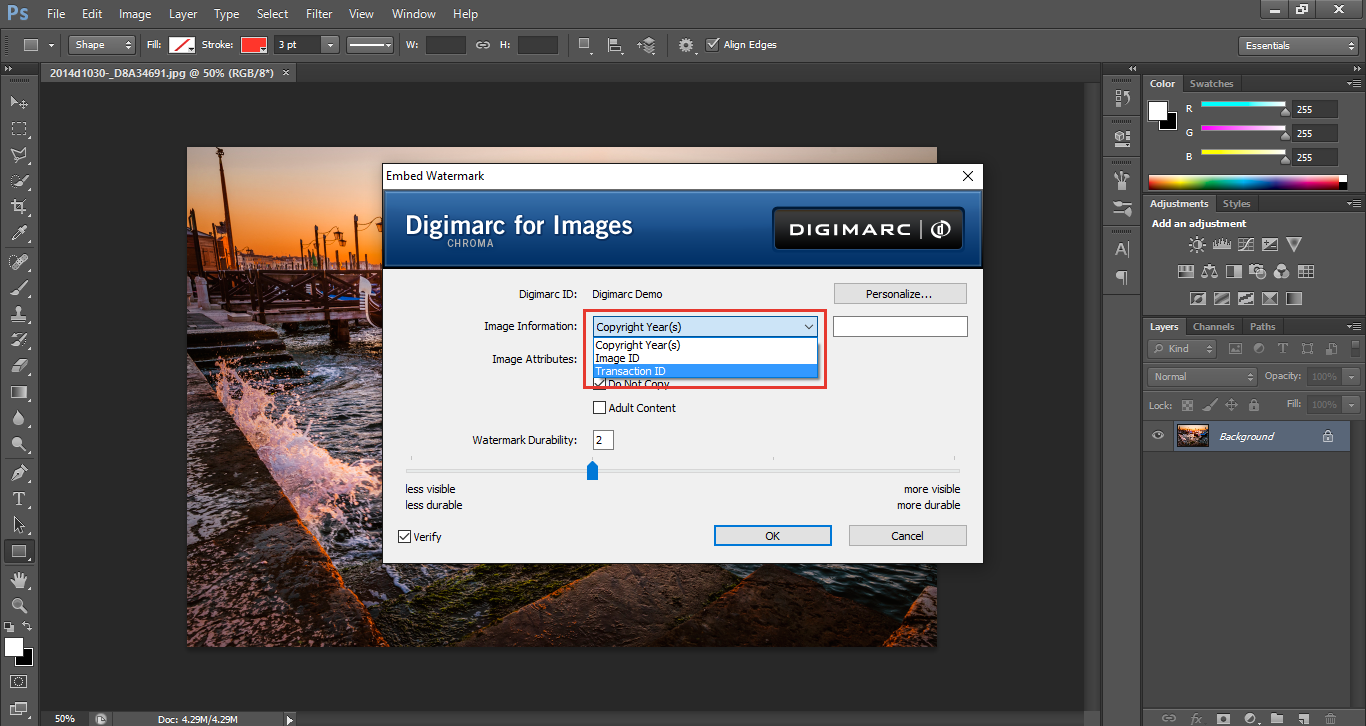Select the Polygonal Lasso tool
1366x726 pixels.
(19, 154)
